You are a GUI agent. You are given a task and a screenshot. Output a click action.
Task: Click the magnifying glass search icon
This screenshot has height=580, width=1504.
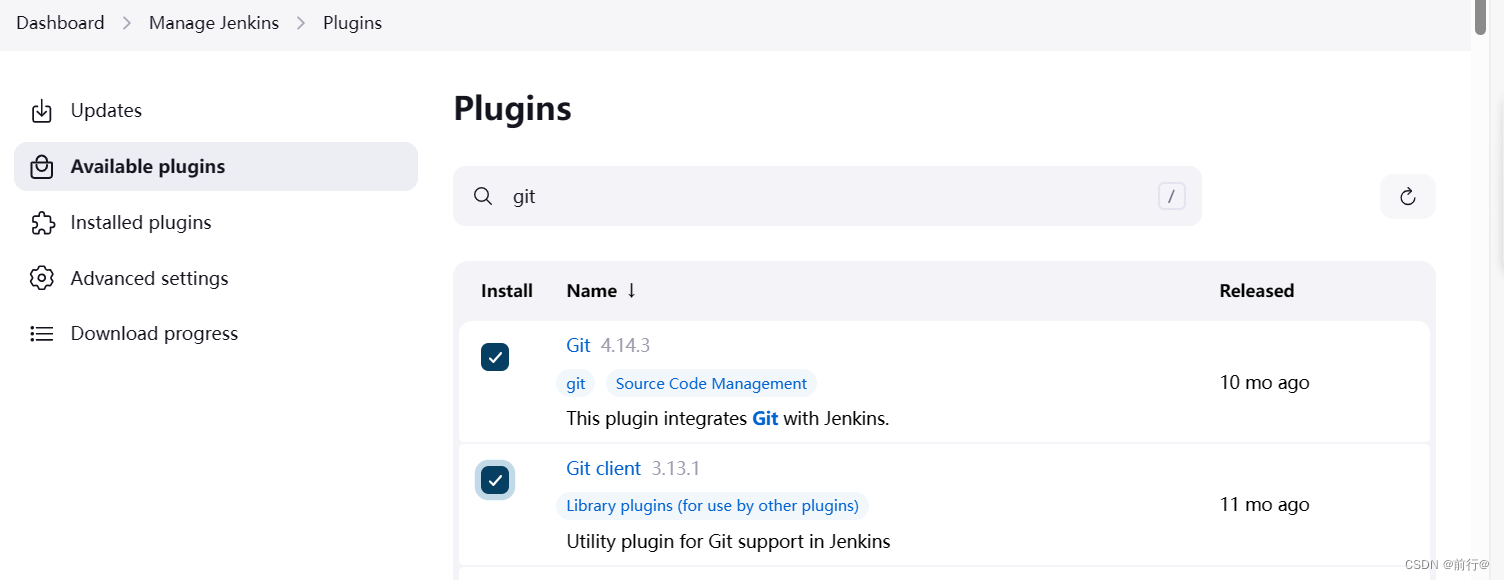point(483,196)
